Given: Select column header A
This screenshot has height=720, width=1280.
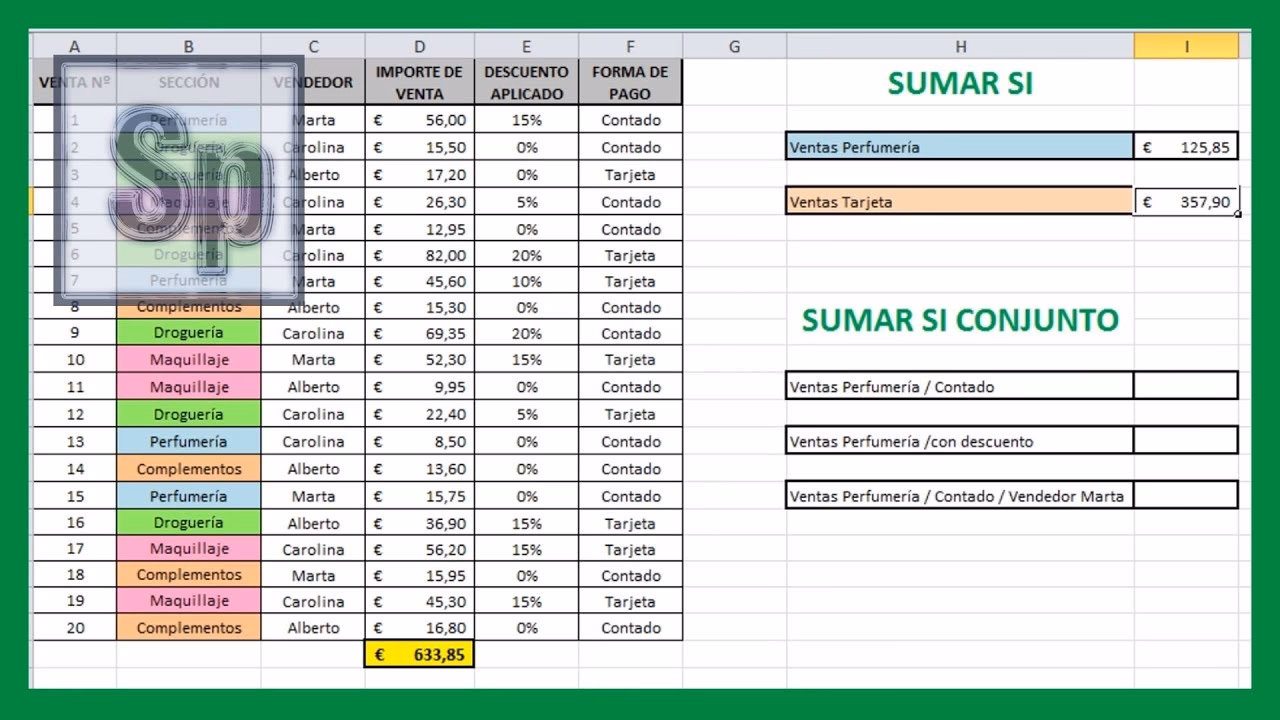Looking at the screenshot, I should [x=74, y=46].
